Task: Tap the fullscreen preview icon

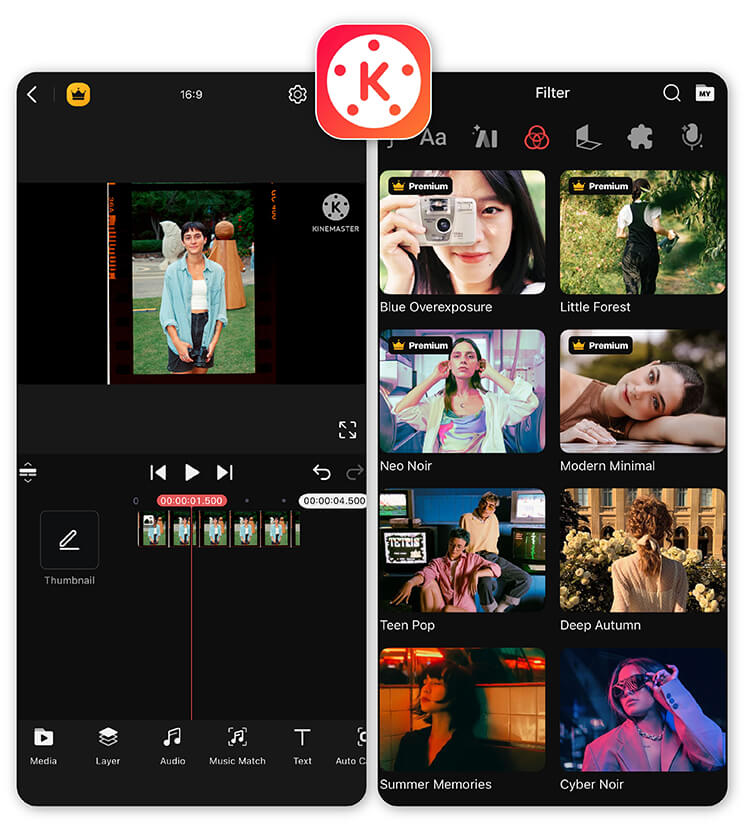Action: pos(347,430)
